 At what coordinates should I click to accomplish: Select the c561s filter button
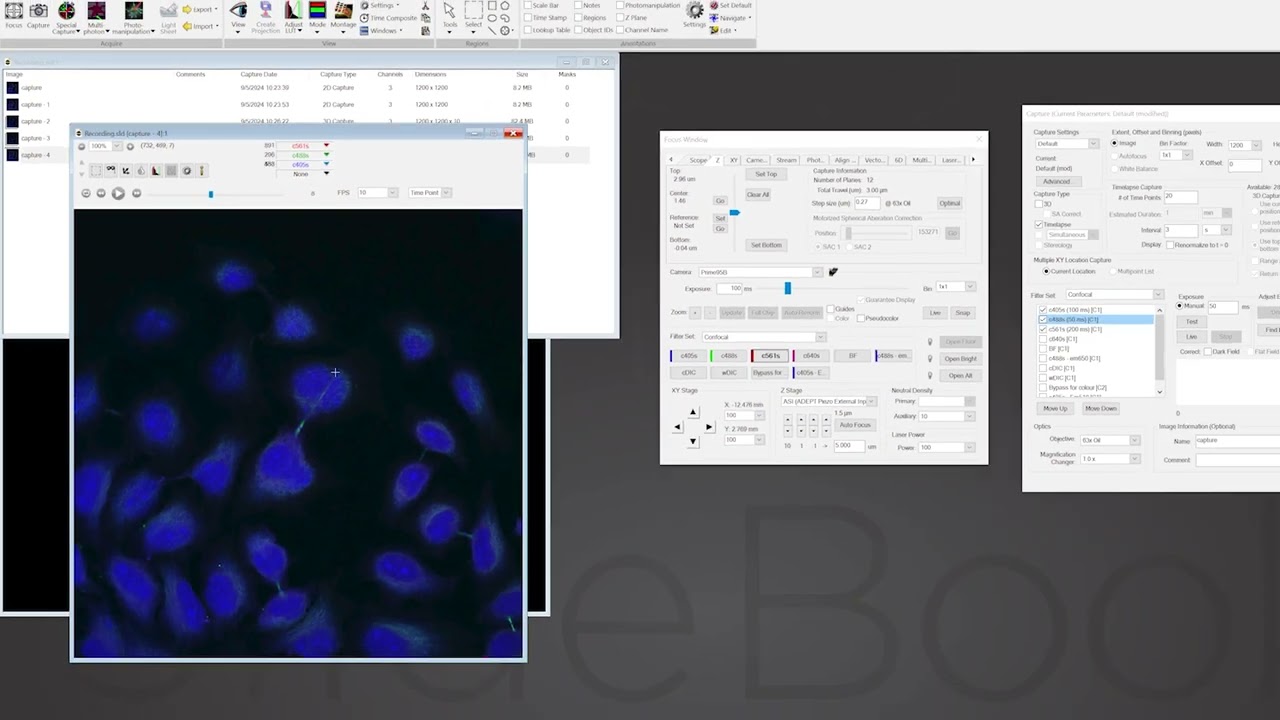[769, 356]
